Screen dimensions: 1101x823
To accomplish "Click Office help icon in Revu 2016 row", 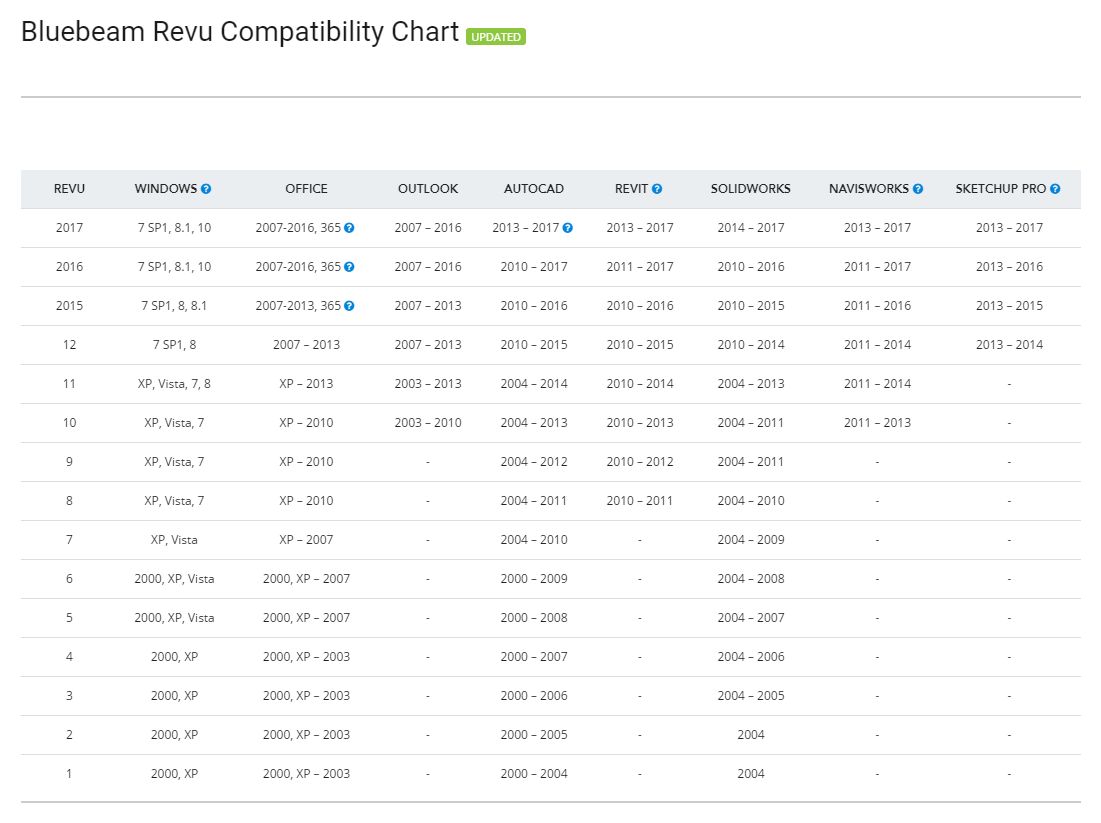I will pyautogui.click(x=349, y=267).
